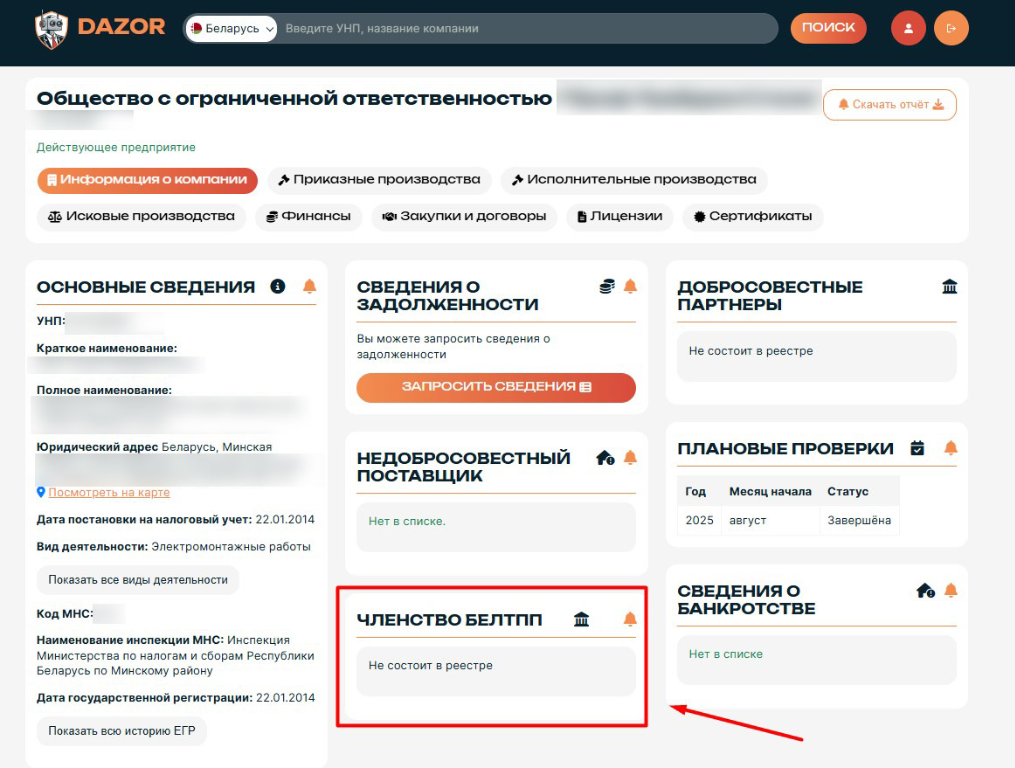Expand EGR history with Показать всю историю ЕГР
Screen dimensions: 1015x768
121,731
